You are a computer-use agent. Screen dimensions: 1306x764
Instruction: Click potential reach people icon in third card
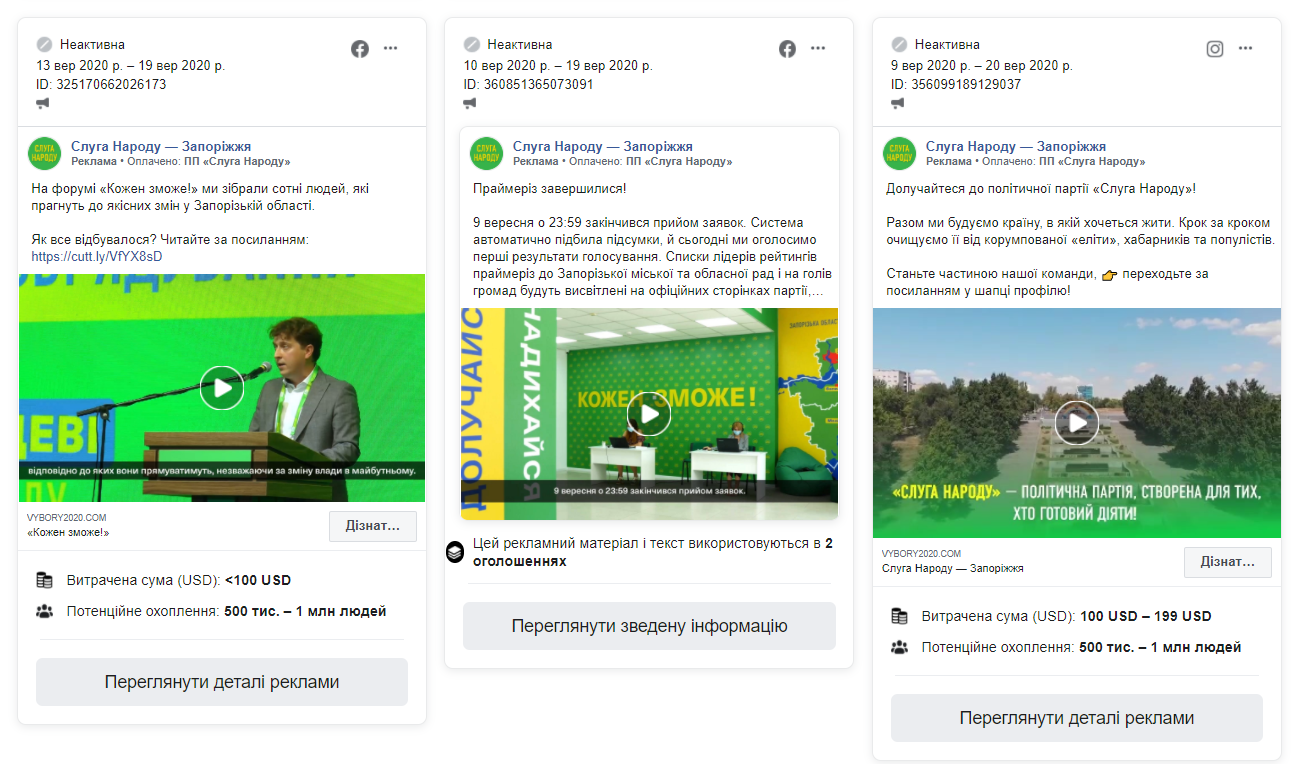coord(899,647)
